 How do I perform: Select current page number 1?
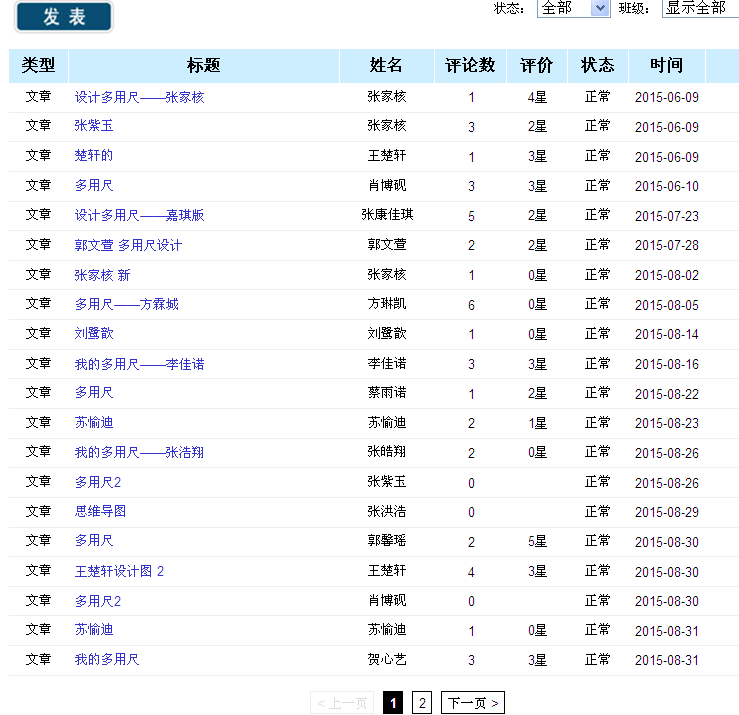[393, 703]
